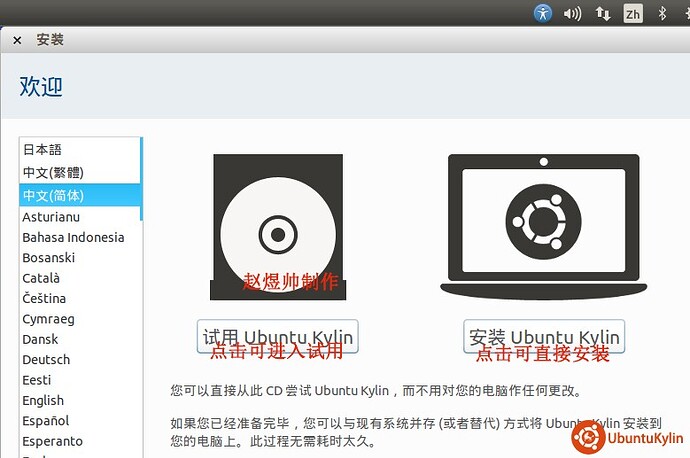Select Eesti in the language list
Viewport: 690px width, 458px height.
(x=80, y=380)
